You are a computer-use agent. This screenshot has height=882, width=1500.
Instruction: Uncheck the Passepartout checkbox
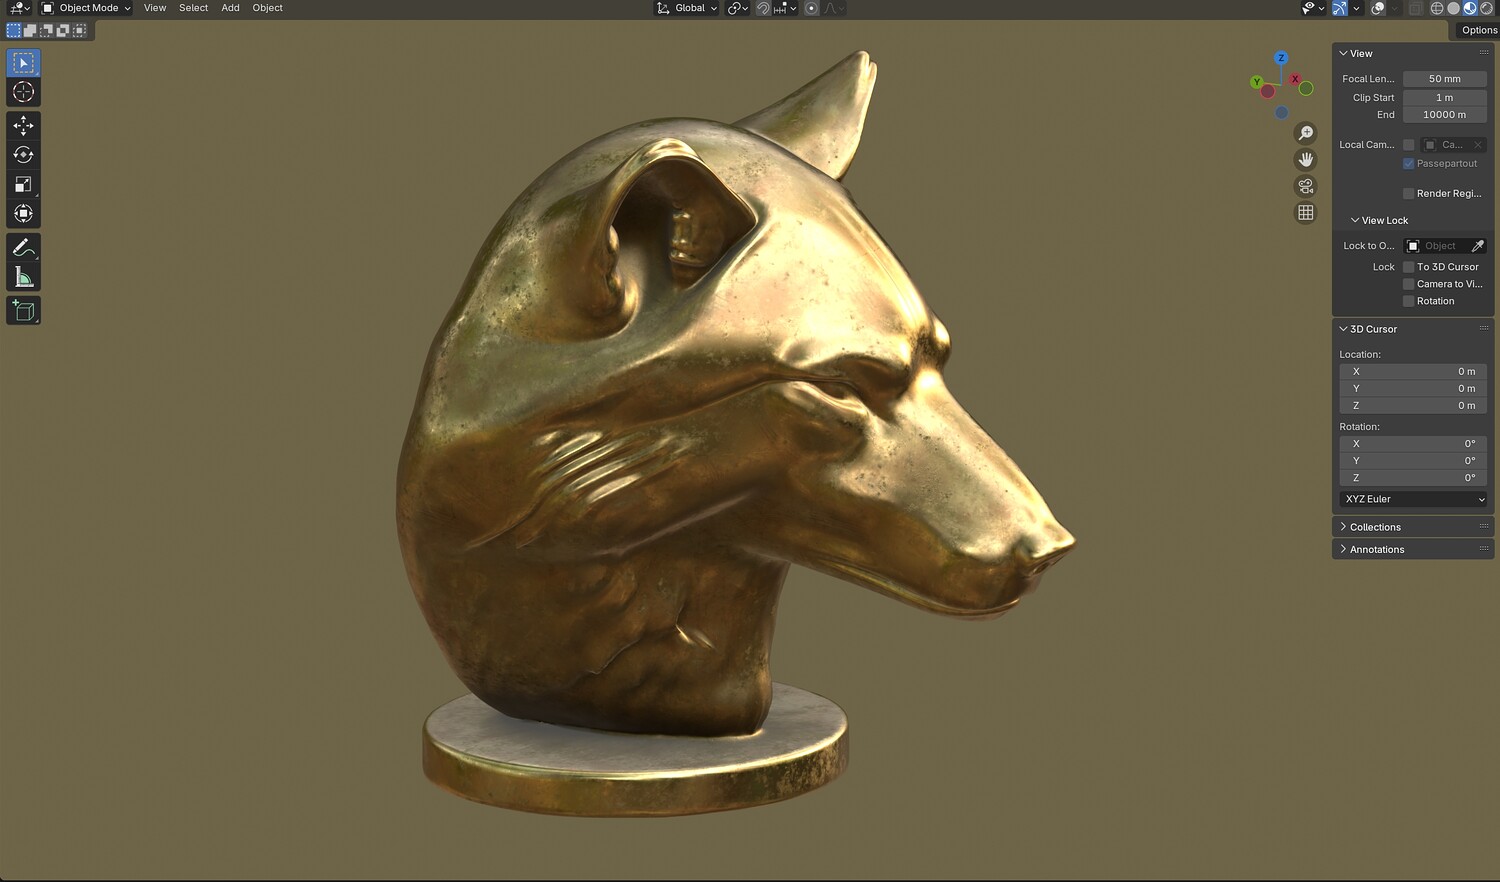(x=1409, y=164)
